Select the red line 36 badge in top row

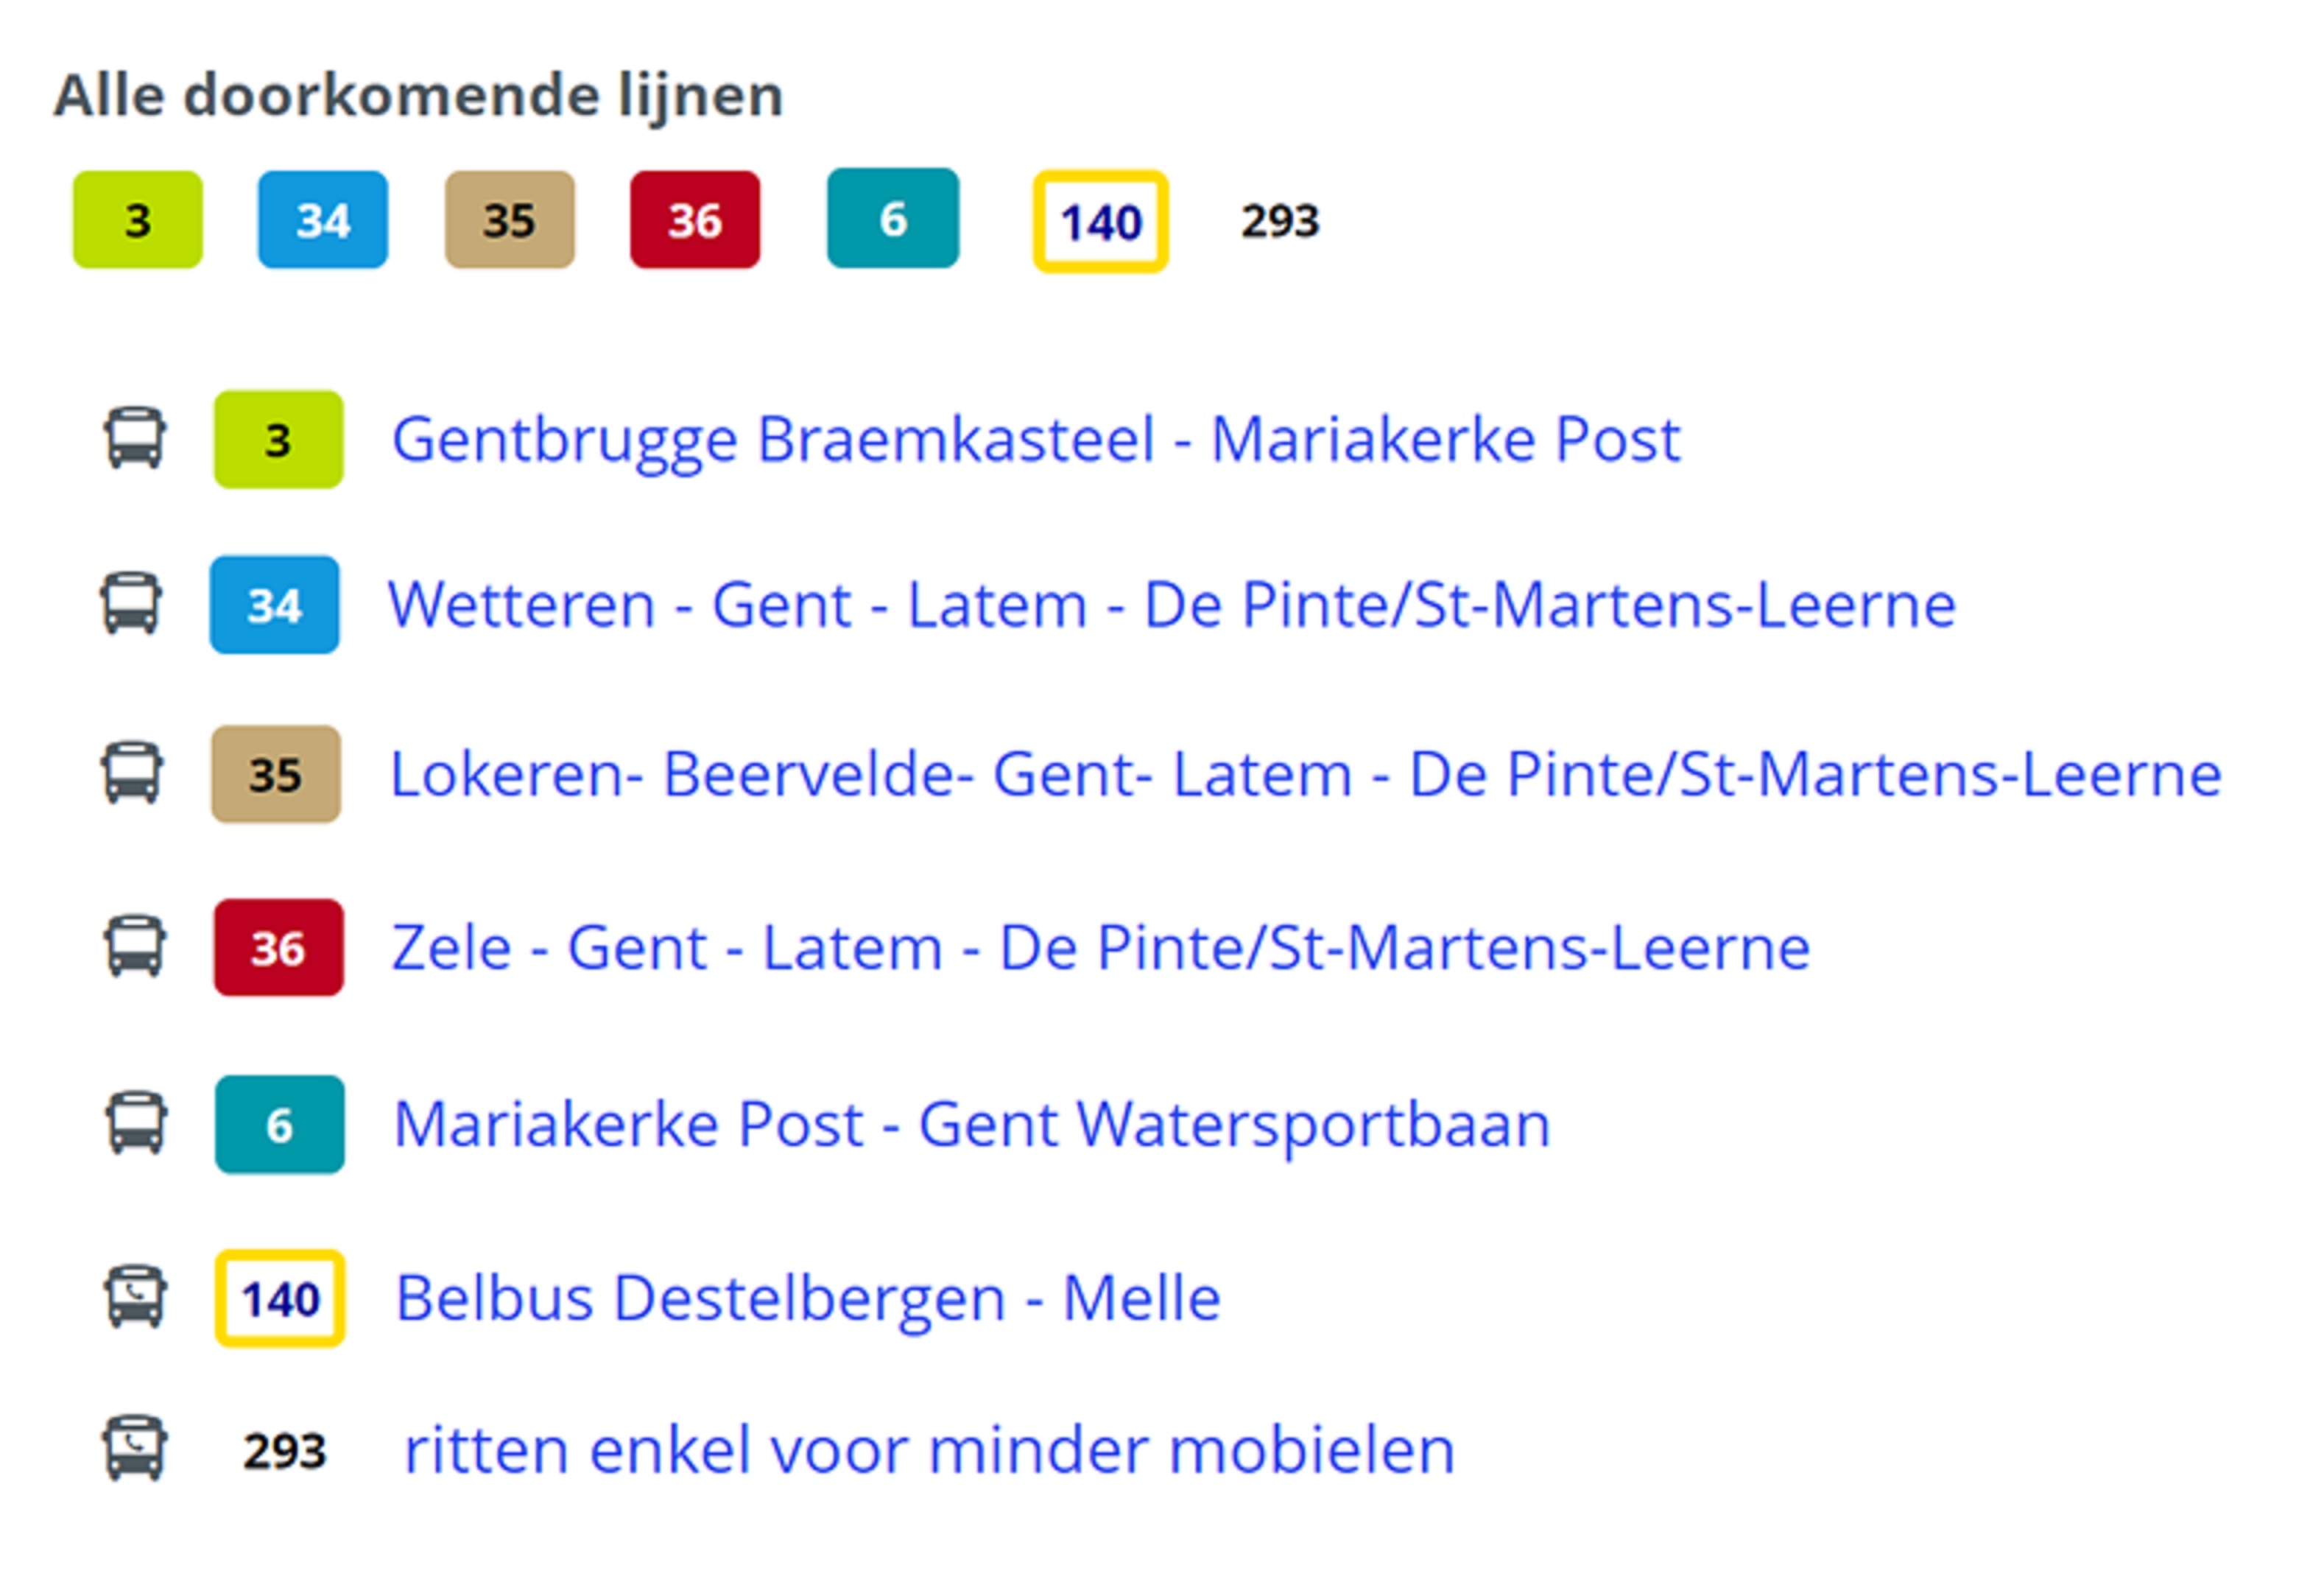695,219
